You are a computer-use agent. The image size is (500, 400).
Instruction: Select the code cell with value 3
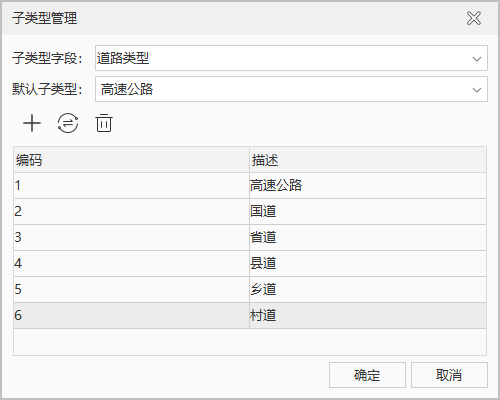point(131,237)
